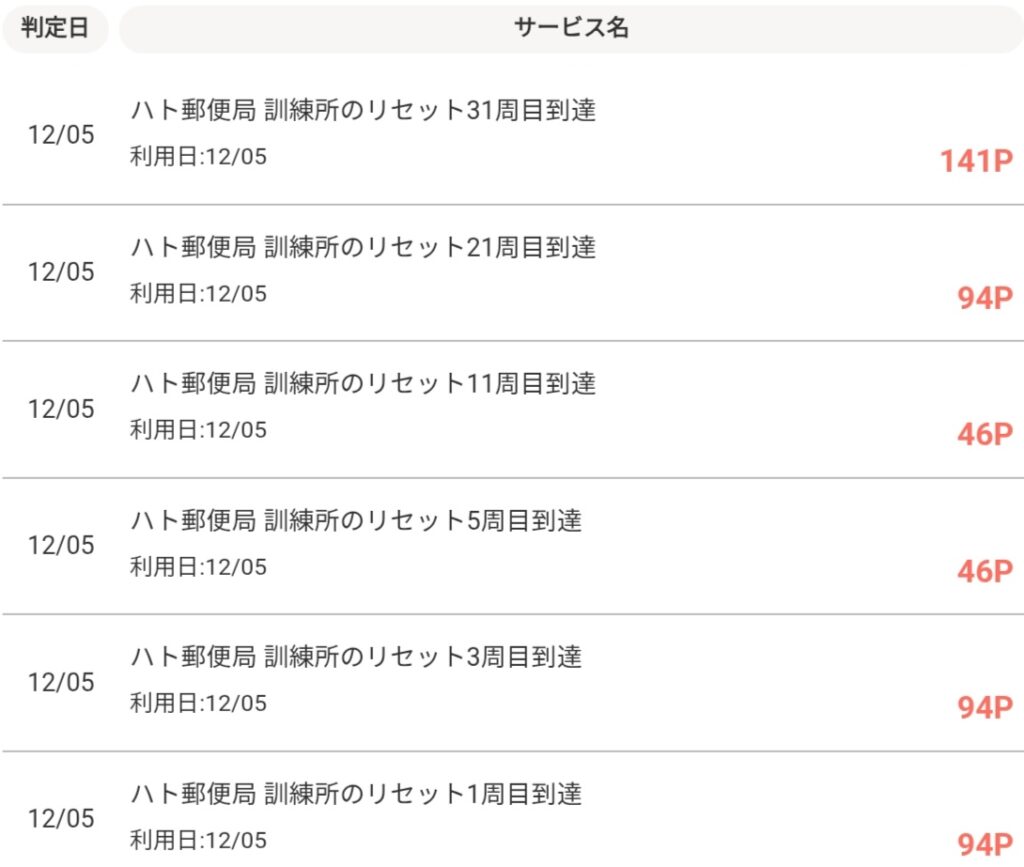Click the 12/05 judgment date of 1周目 row
The width and height of the screenshot is (1024, 867).
61,819
